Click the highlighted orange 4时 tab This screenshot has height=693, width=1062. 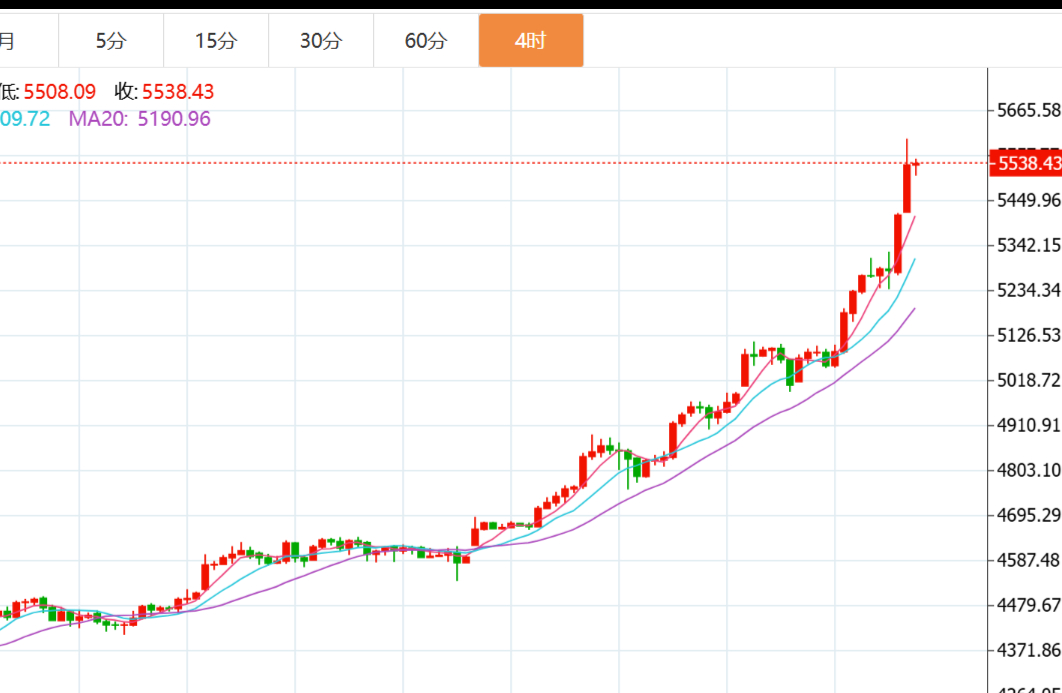[x=530, y=41]
